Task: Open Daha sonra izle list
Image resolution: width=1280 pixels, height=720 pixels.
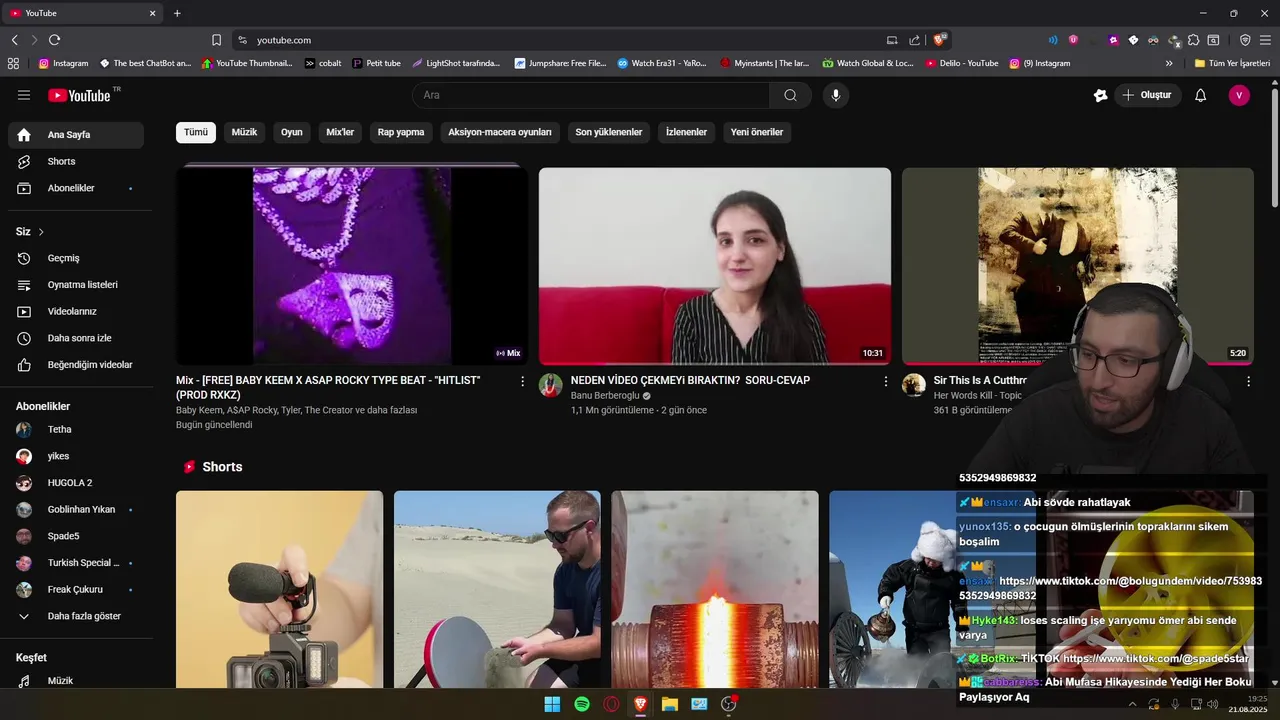Action: (x=76, y=338)
